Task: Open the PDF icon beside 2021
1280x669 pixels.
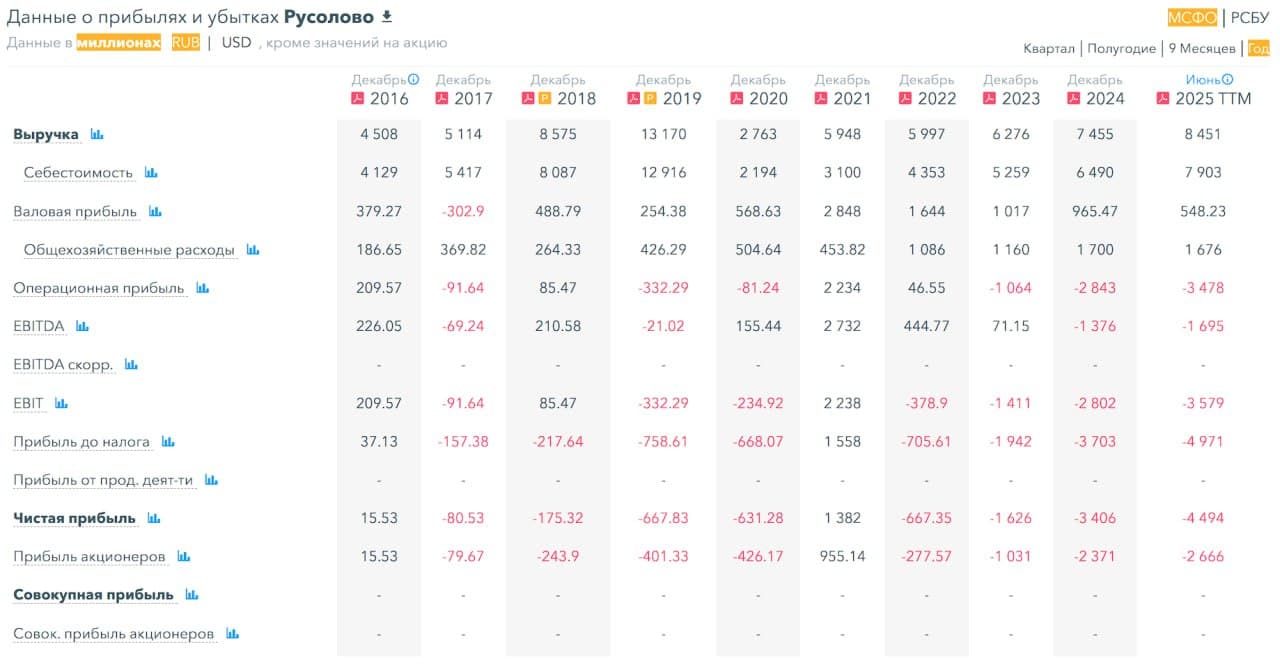Action: point(821,98)
